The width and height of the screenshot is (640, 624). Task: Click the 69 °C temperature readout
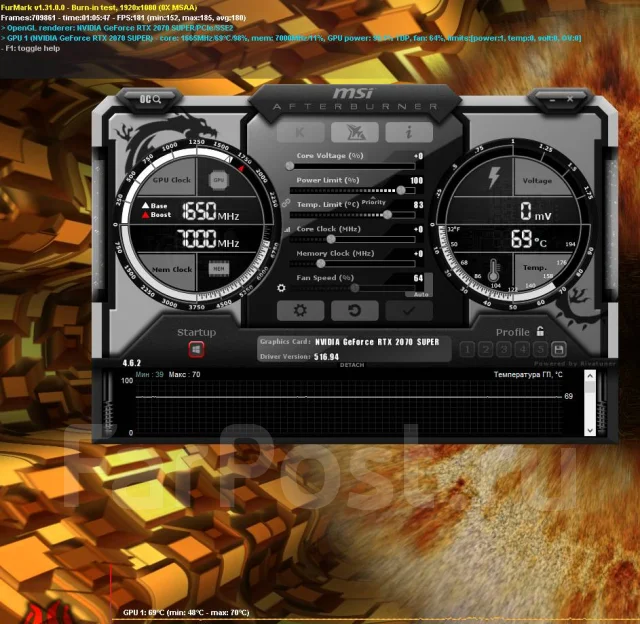[x=529, y=239]
